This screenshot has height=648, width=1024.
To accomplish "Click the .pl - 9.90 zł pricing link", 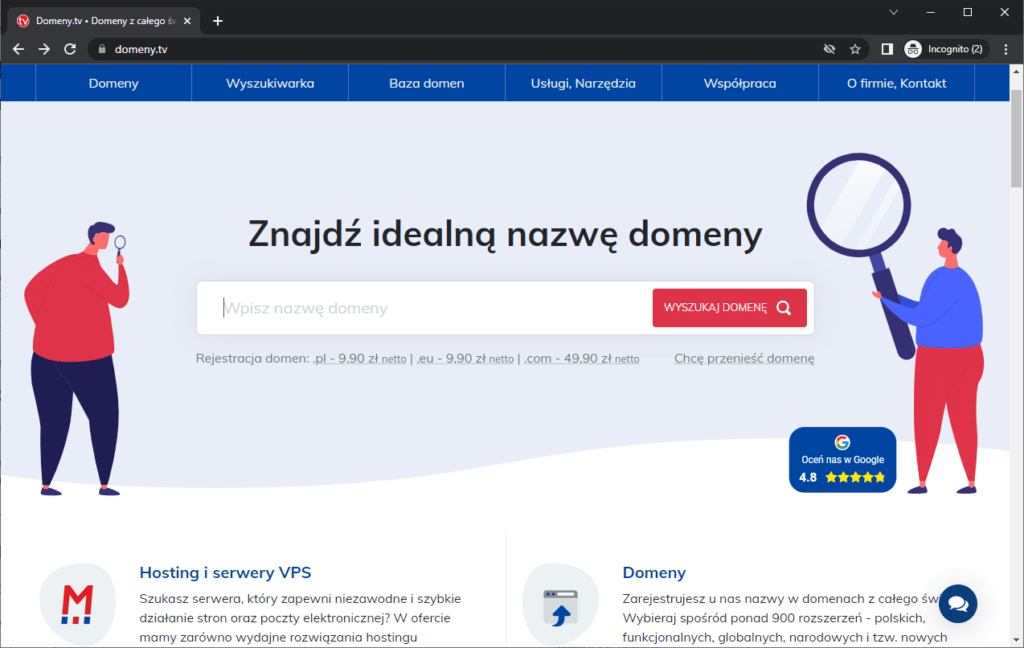I will pyautogui.click(x=358, y=357).
